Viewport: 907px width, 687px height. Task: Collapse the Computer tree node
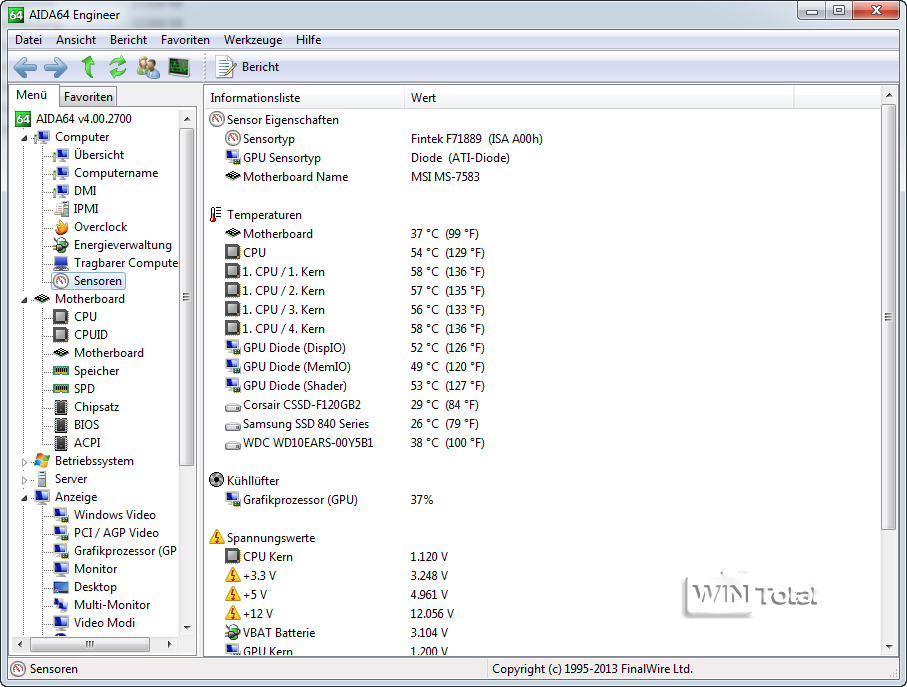[24, 138]
